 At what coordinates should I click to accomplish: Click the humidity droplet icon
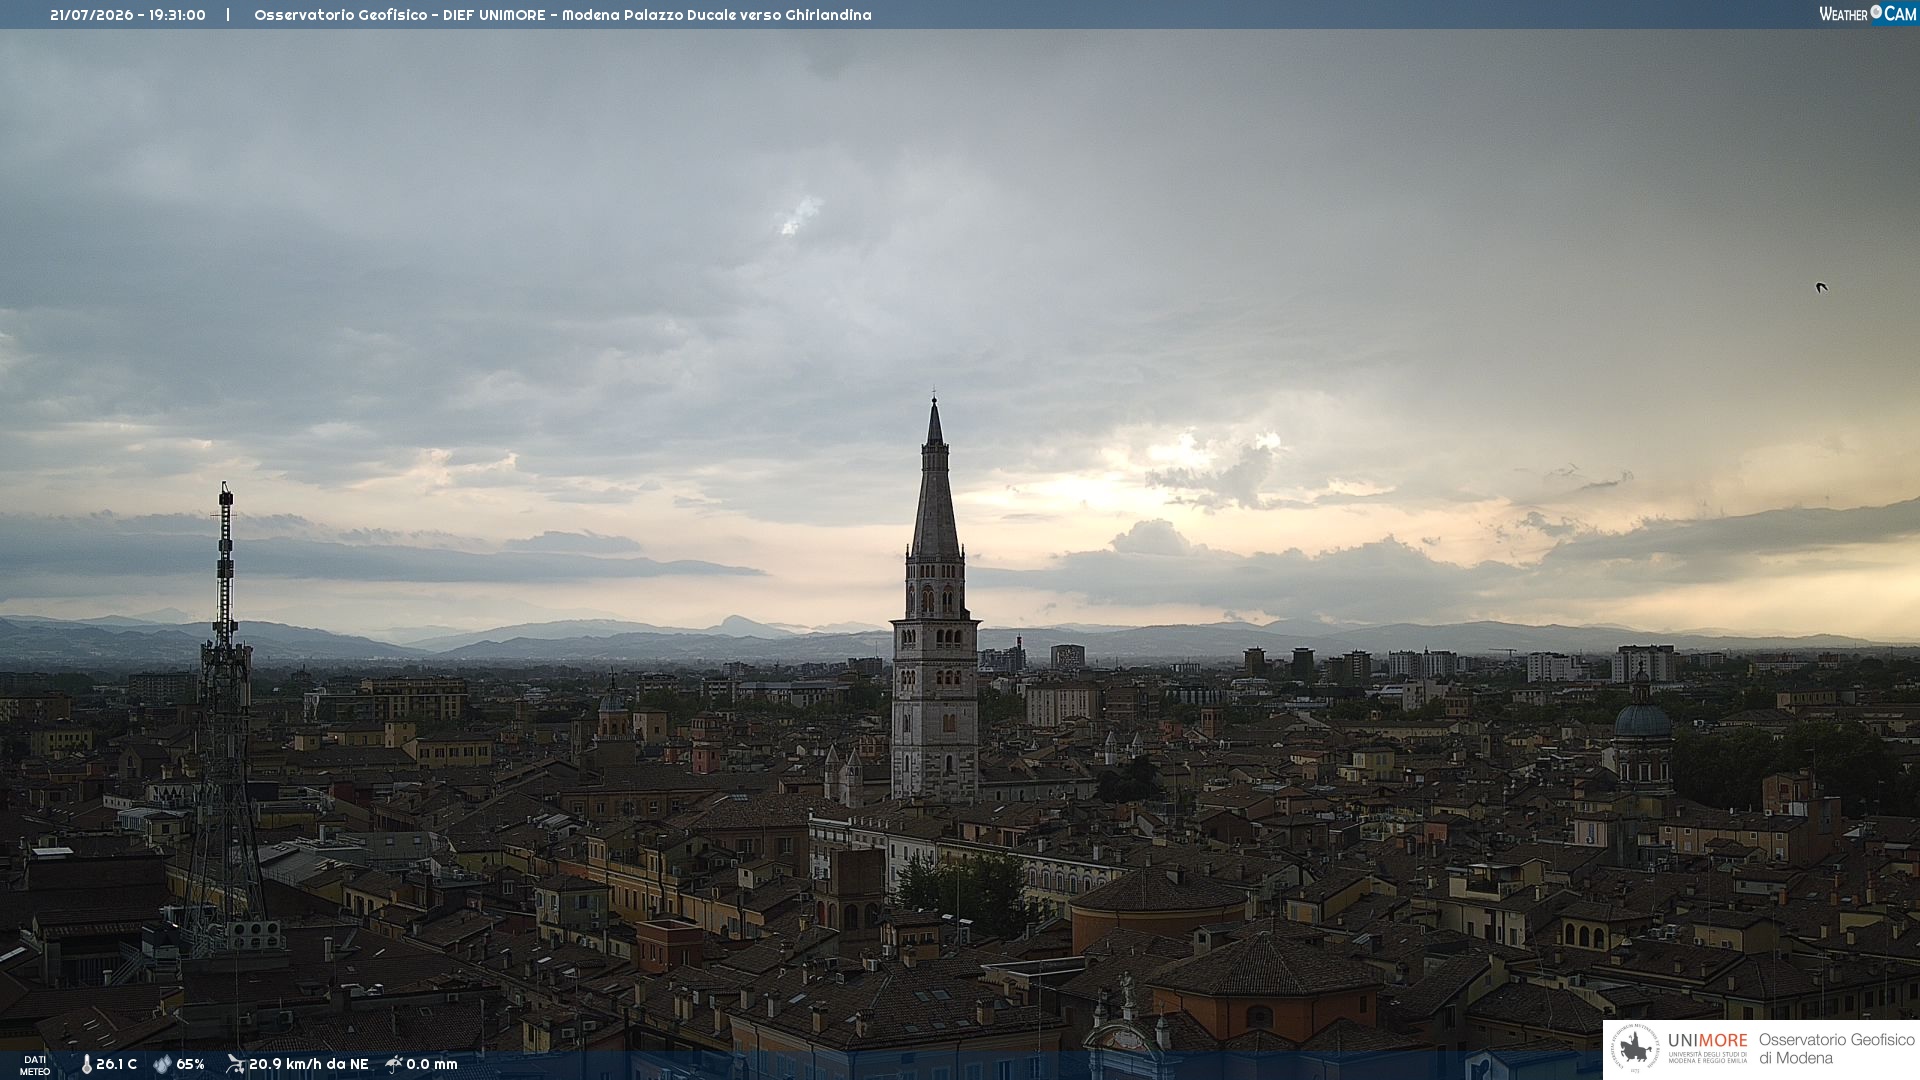tap(162, 1064)
